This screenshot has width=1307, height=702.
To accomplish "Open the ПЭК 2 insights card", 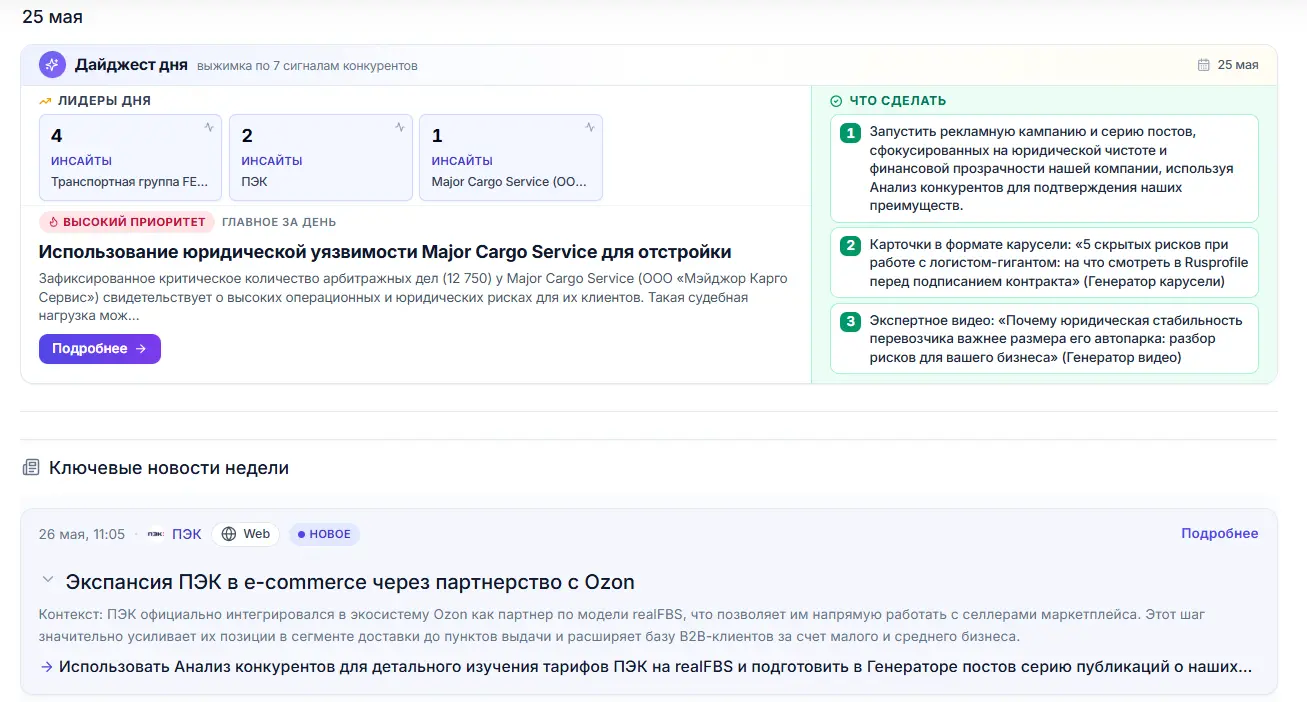I will tap(321, 158).
